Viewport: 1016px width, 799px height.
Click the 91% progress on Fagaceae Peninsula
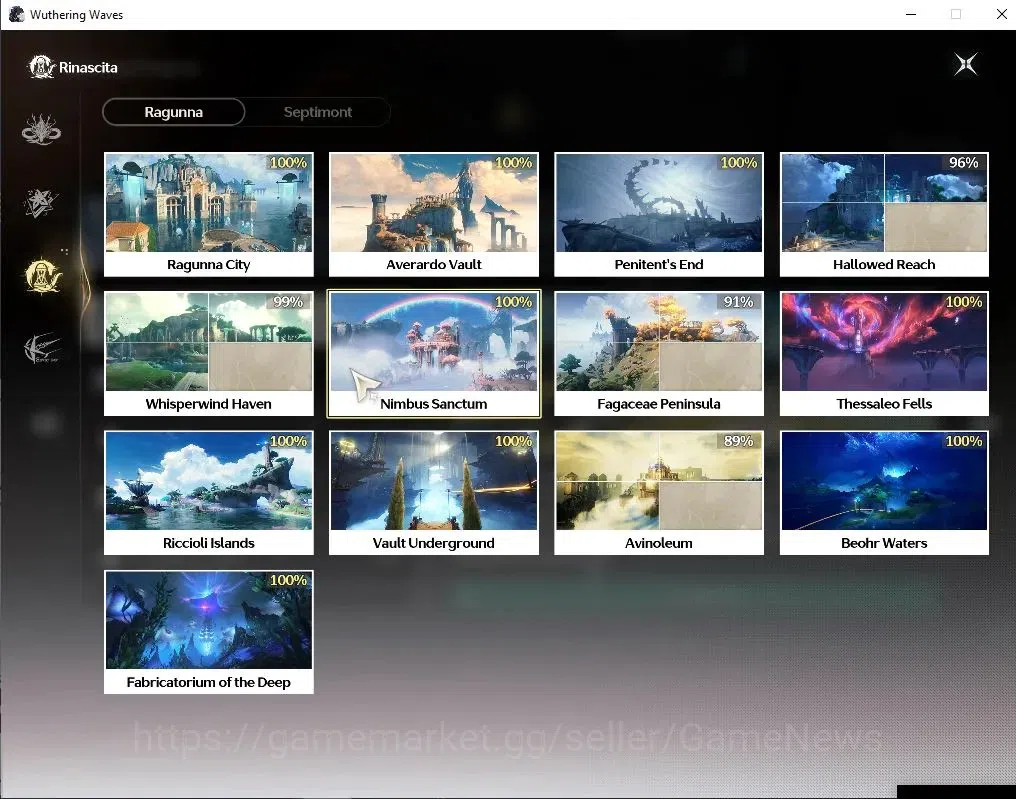pyautogui.click(x=738, y=302)
